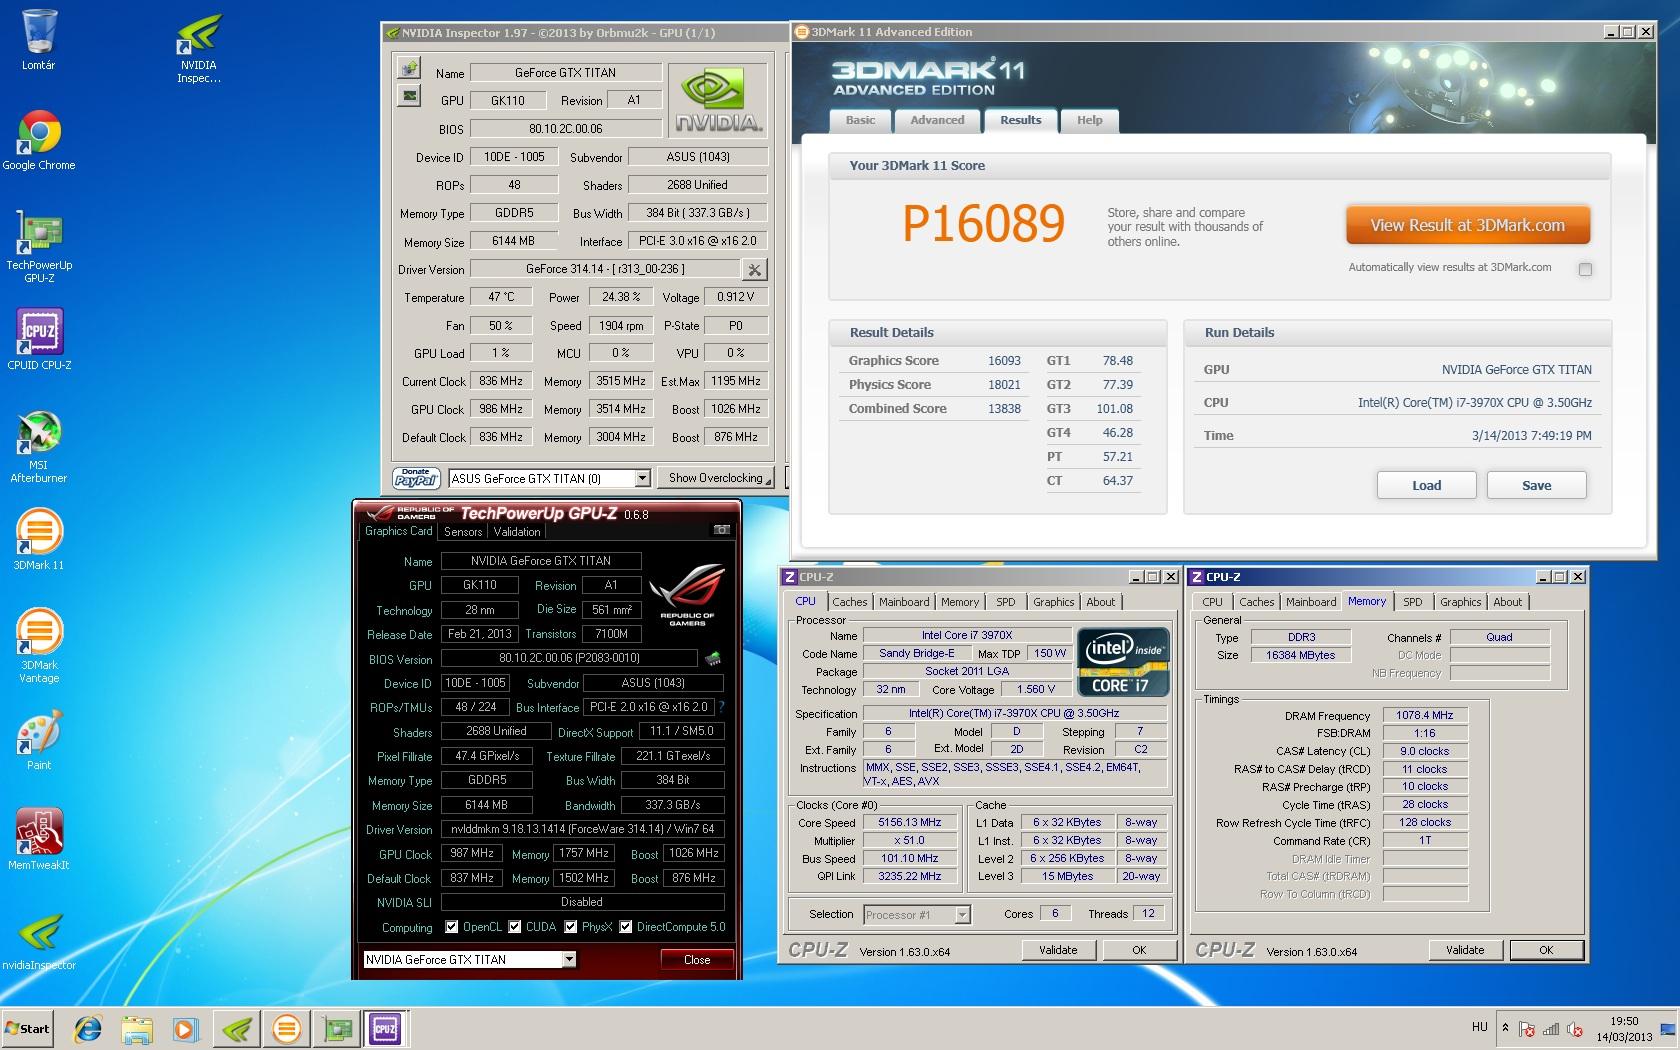Open the TechPowerUp GPU-Z desktop shortcut

point(39,246)
